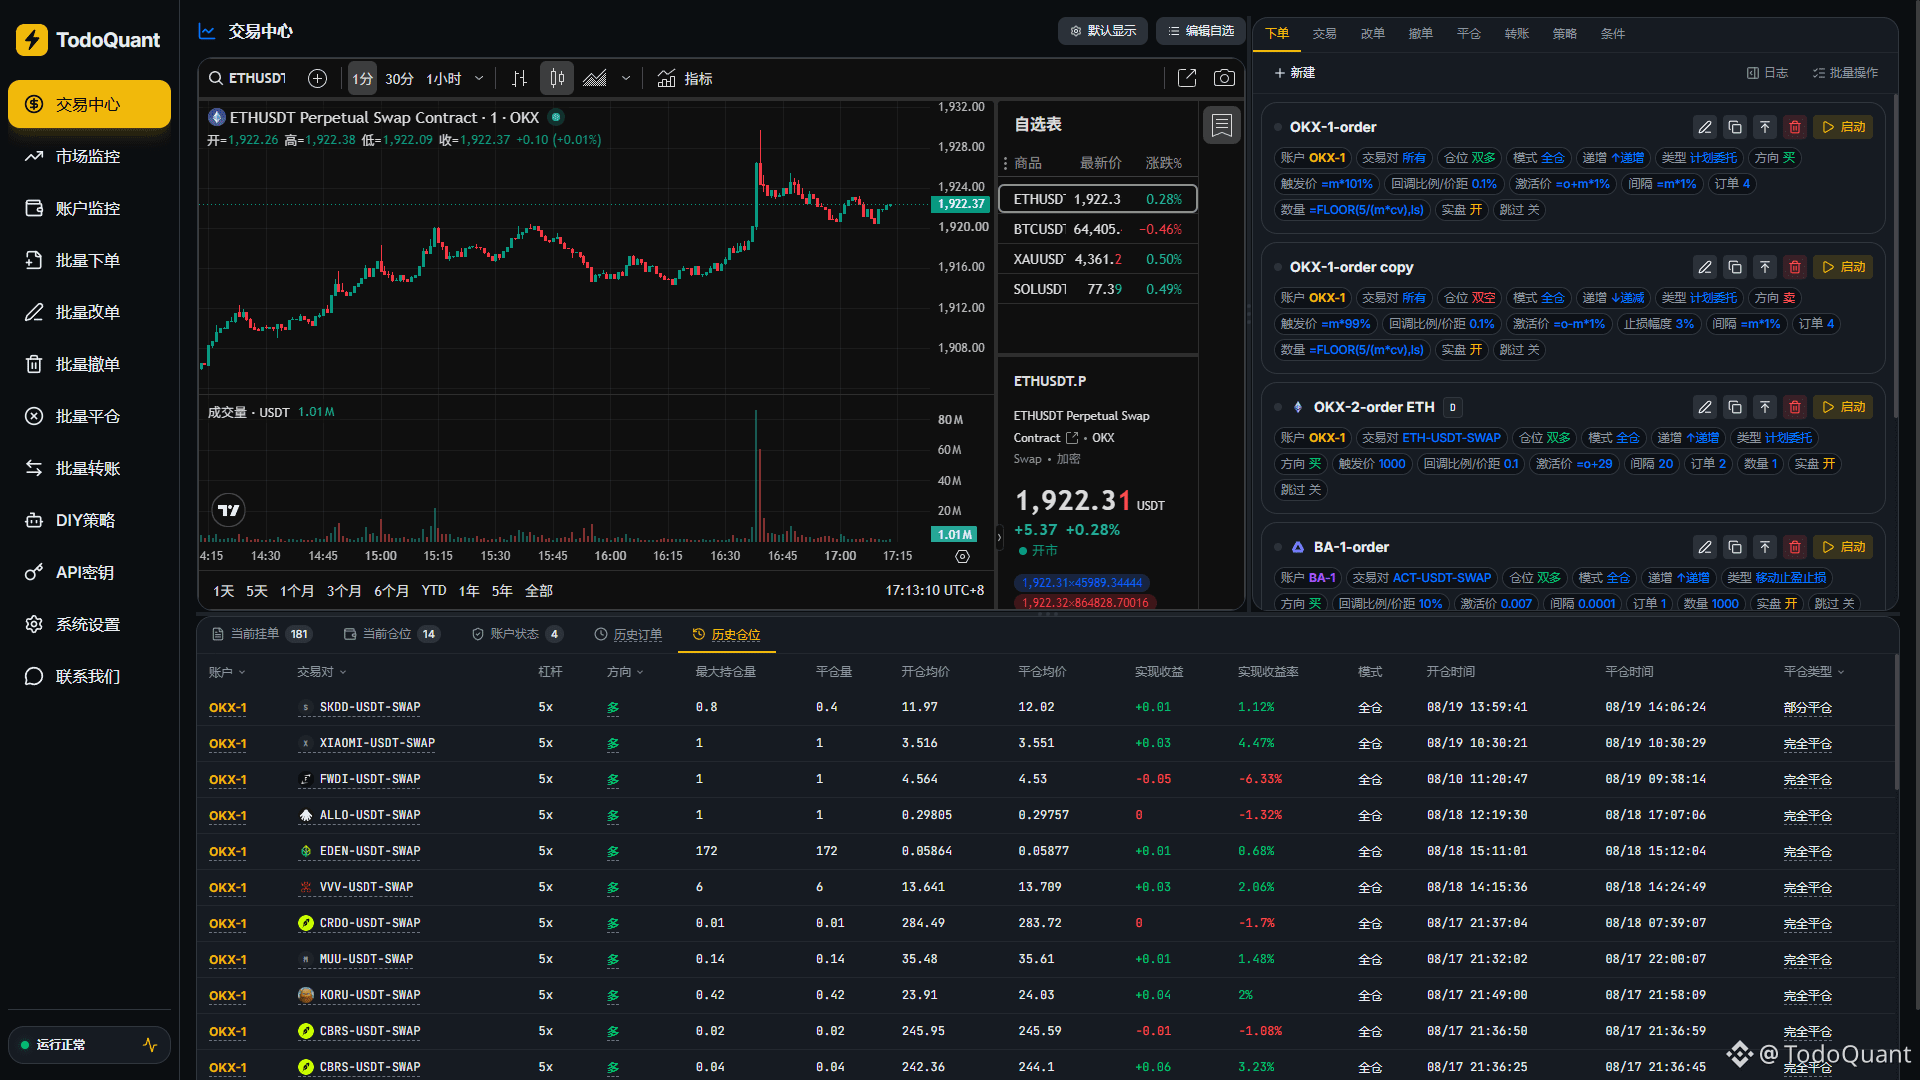Viewport: 1920px width, 1080px height.
Task: Toggle the 自选表 watchlist panel icon
Action: point(1221,125)
